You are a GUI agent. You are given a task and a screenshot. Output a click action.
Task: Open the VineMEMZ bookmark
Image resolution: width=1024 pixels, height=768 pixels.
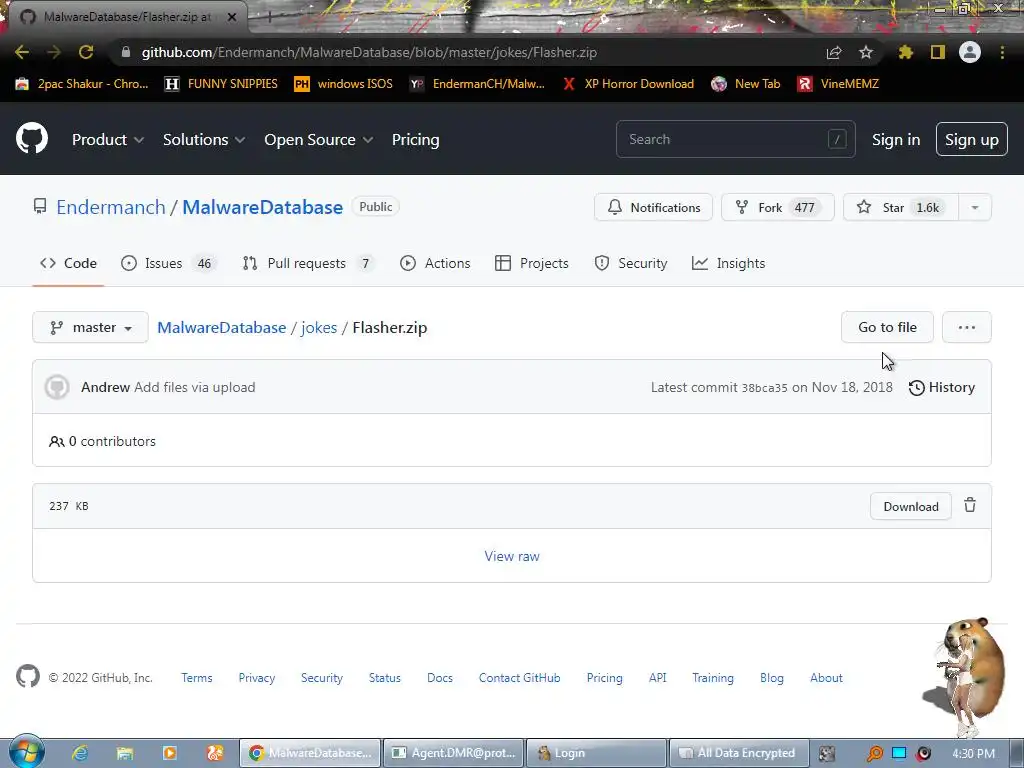coord(838,84)
